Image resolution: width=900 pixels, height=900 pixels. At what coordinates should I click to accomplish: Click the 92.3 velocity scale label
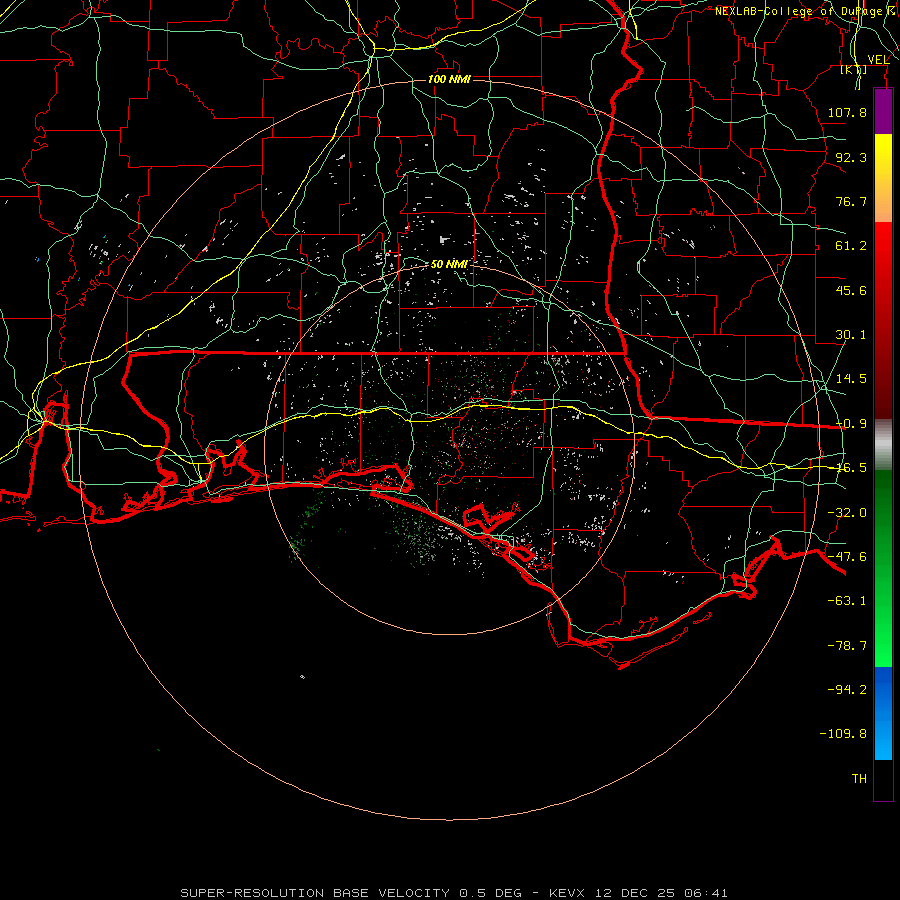tap(851, 157)
